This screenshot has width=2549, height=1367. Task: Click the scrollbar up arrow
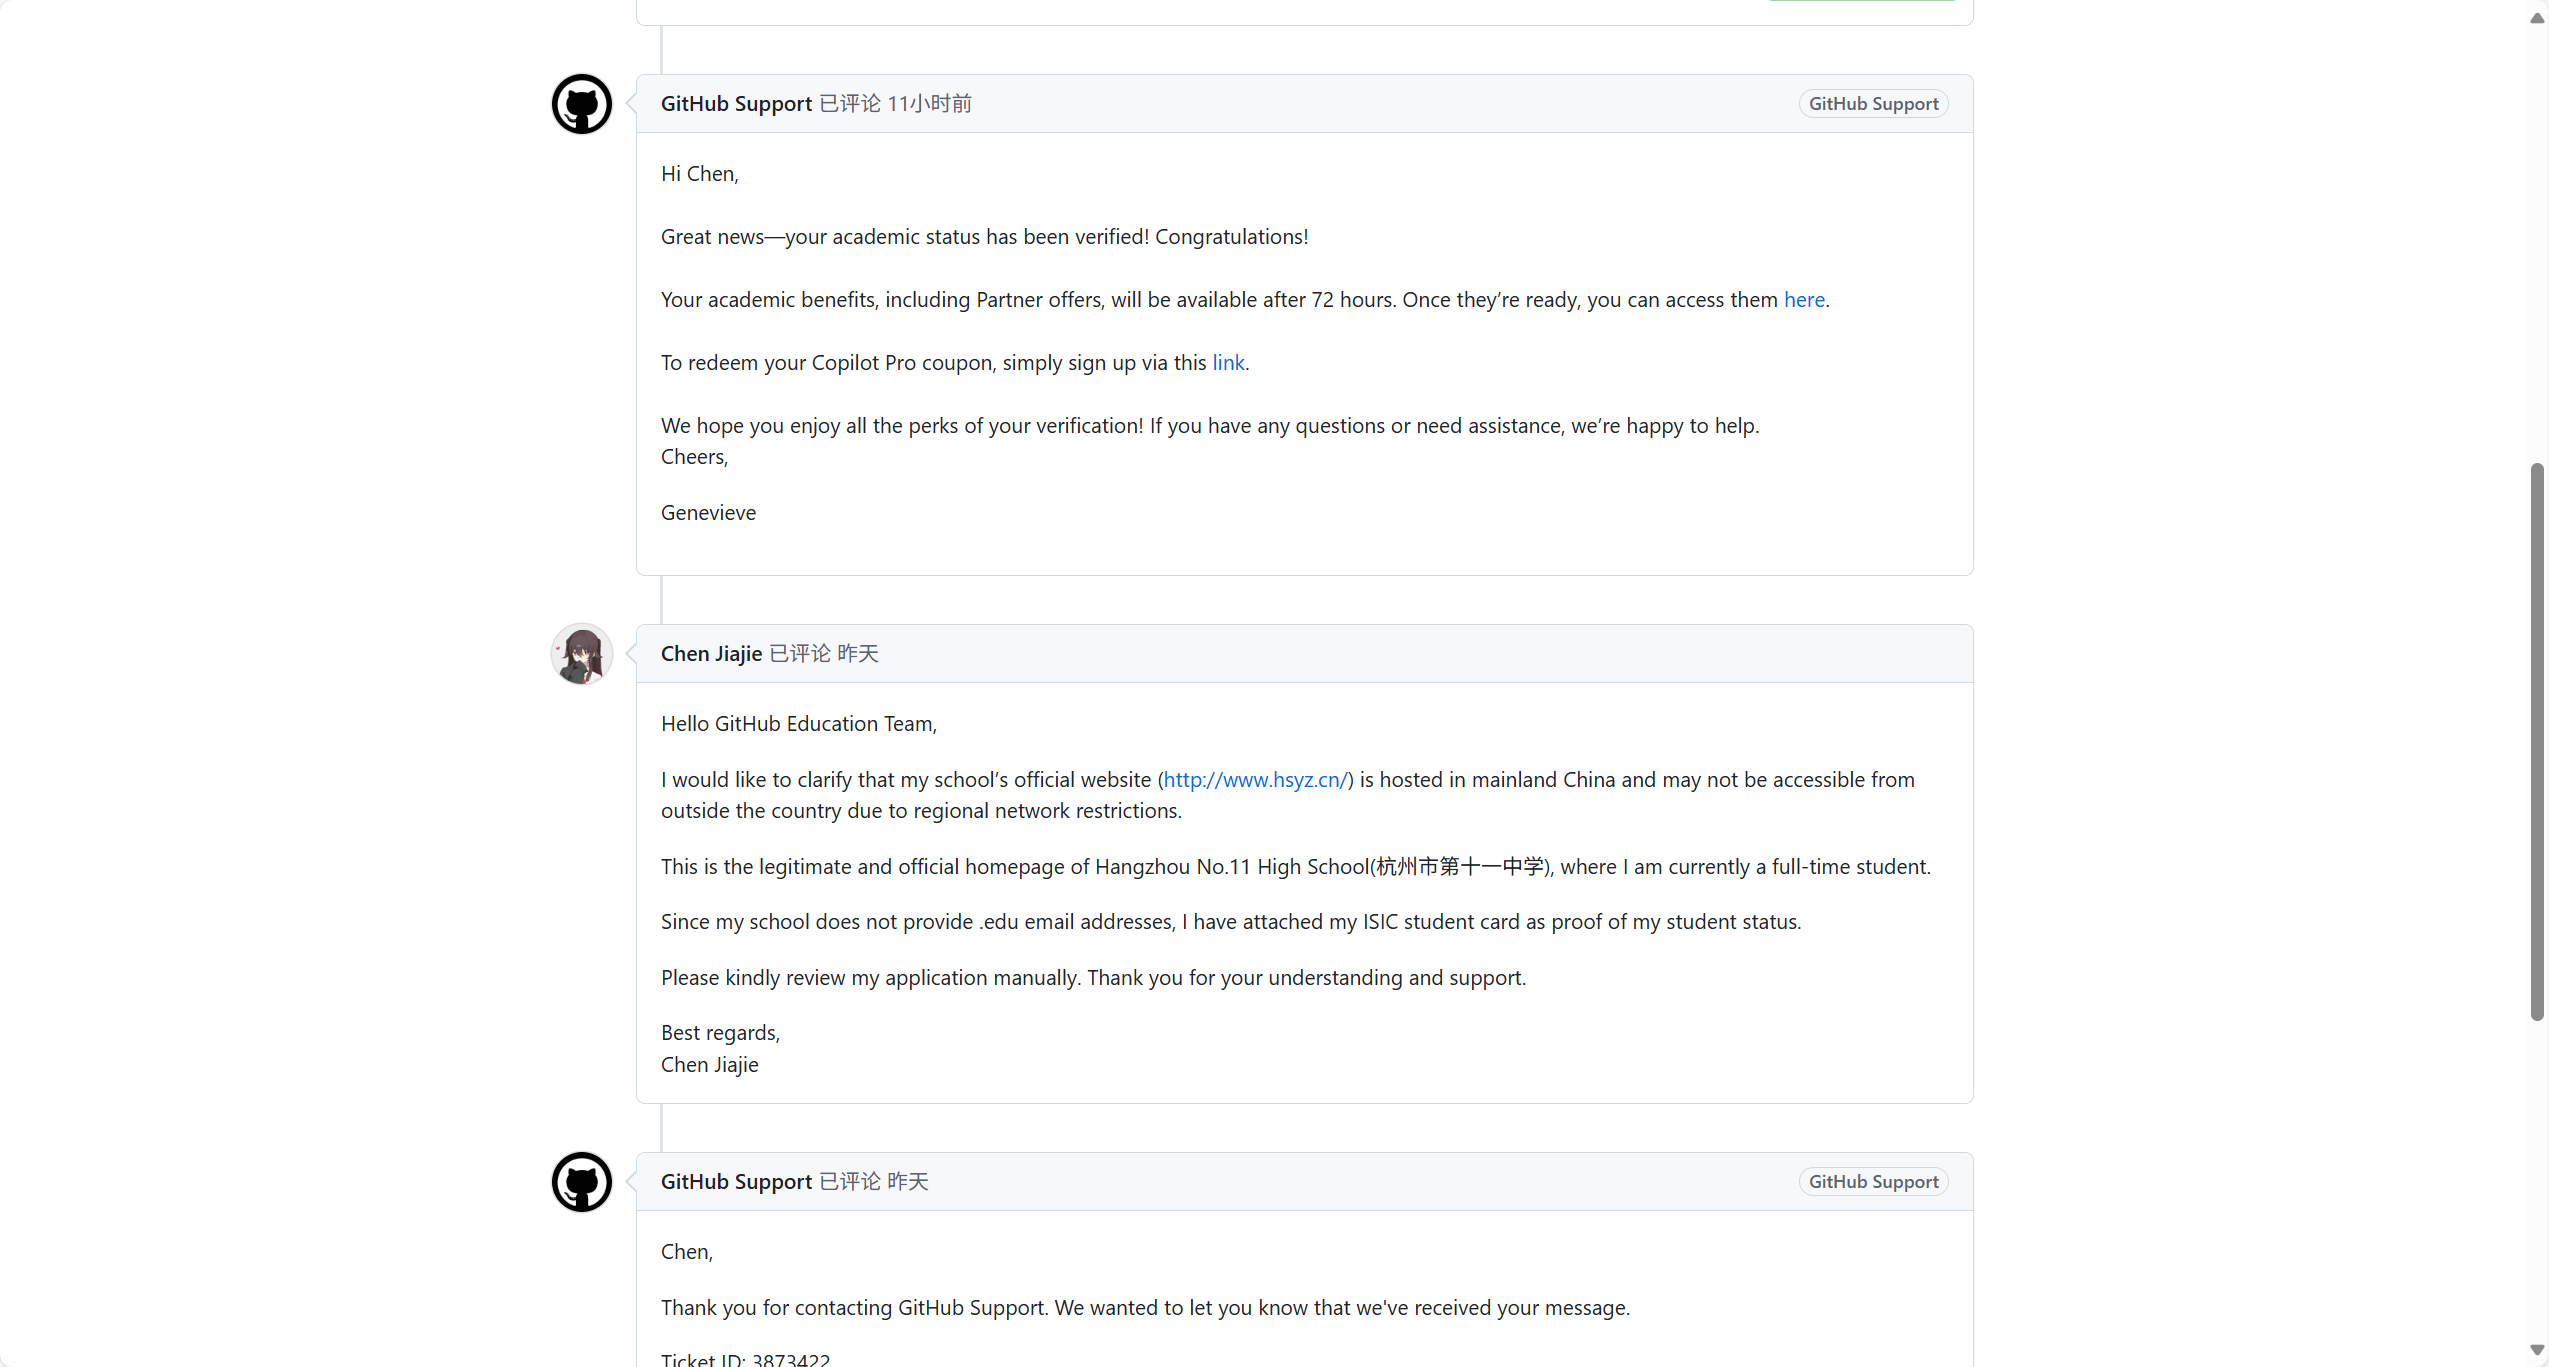tap(2537, 17)
